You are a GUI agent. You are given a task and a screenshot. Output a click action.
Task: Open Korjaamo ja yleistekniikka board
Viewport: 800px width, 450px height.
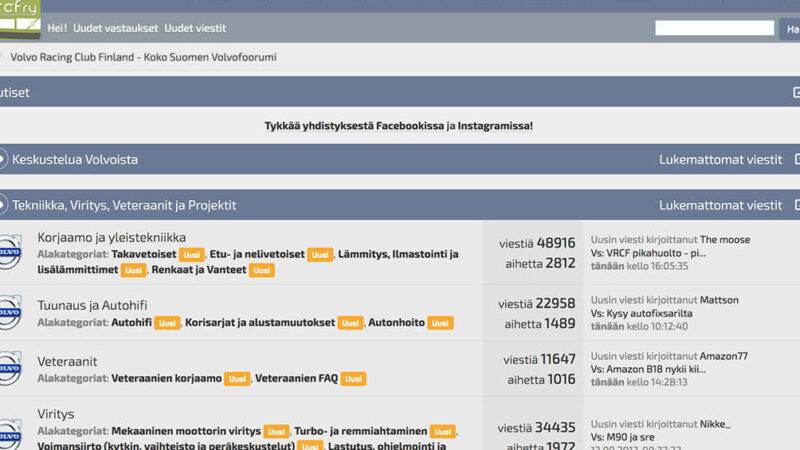[112, 237]
